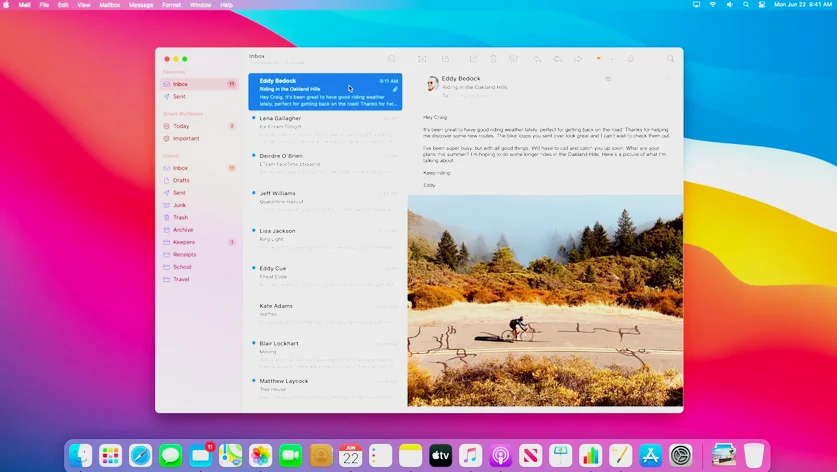
Task: Open search with magnifier in Mail toolbar
Action: tap(670, 59)
